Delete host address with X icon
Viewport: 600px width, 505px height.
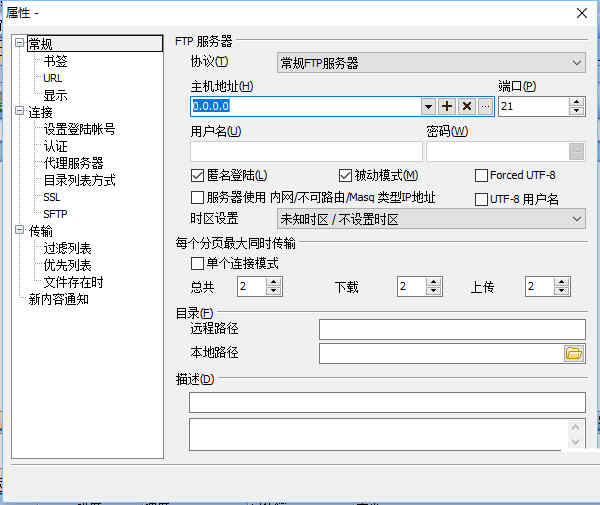click(x=466, y=106)
